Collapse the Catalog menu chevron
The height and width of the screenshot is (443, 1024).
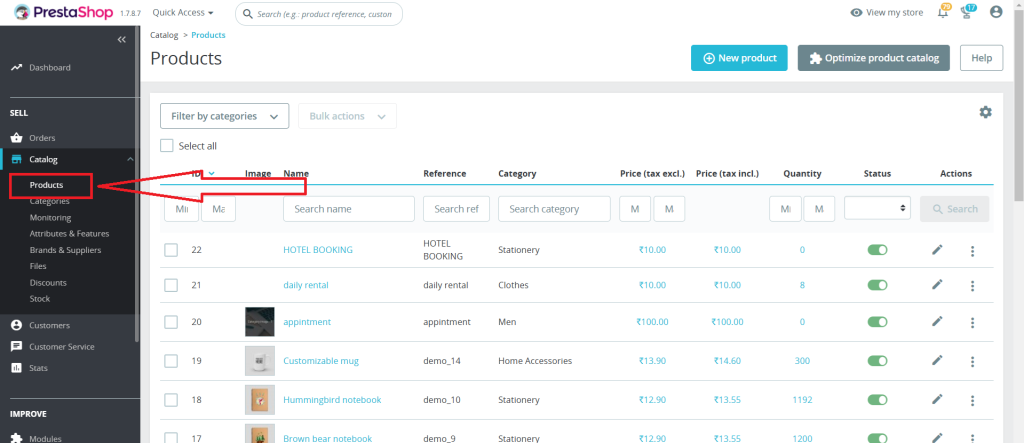coord(130,159)
